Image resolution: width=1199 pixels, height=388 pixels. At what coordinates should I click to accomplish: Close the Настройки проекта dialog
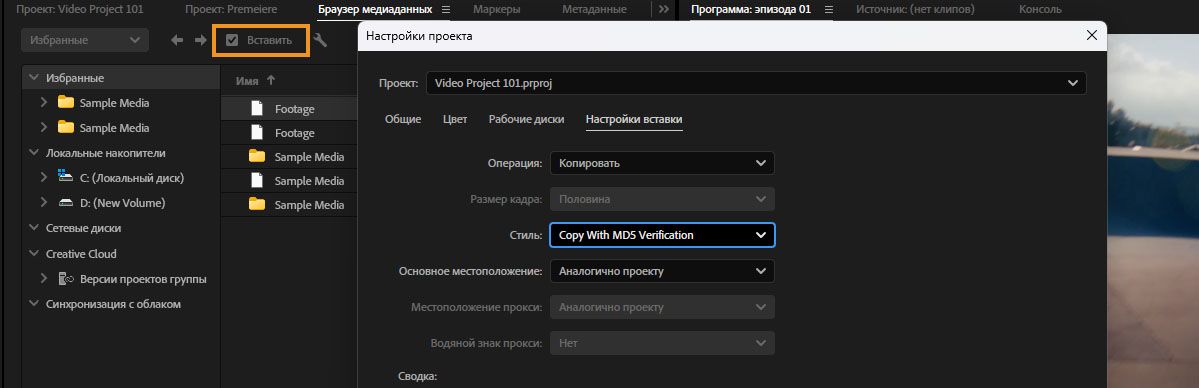click(x=1092, y=35)
